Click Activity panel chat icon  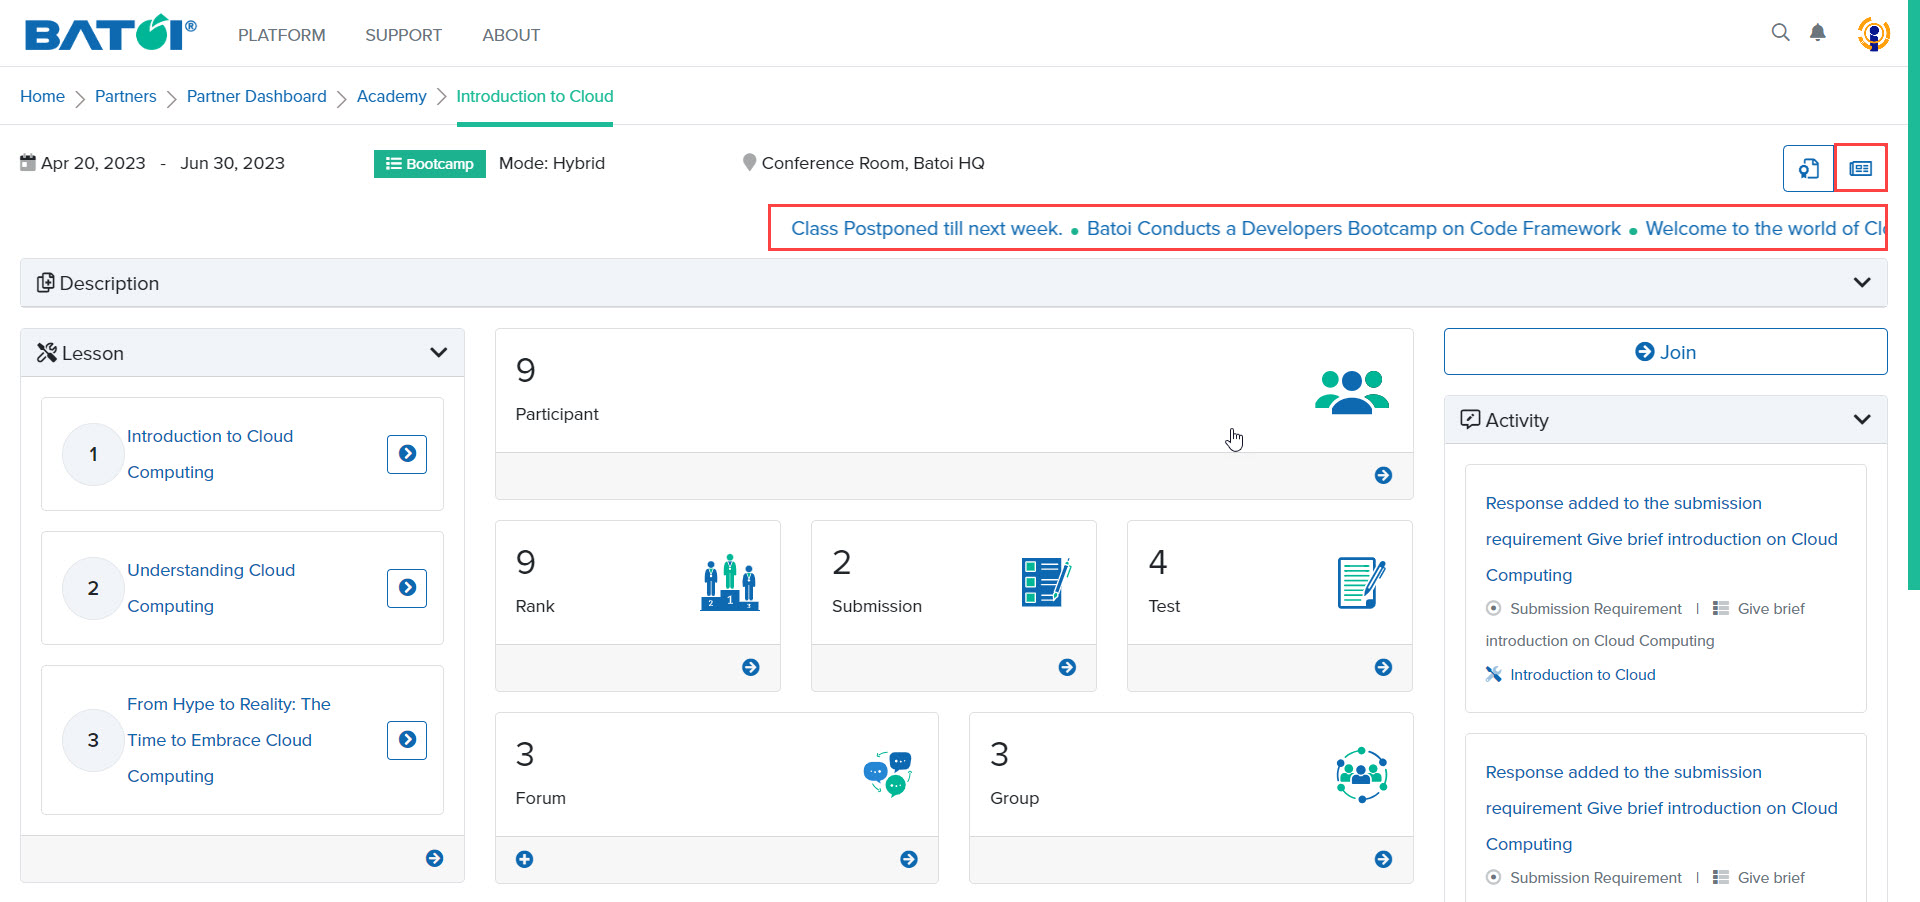1470,419
